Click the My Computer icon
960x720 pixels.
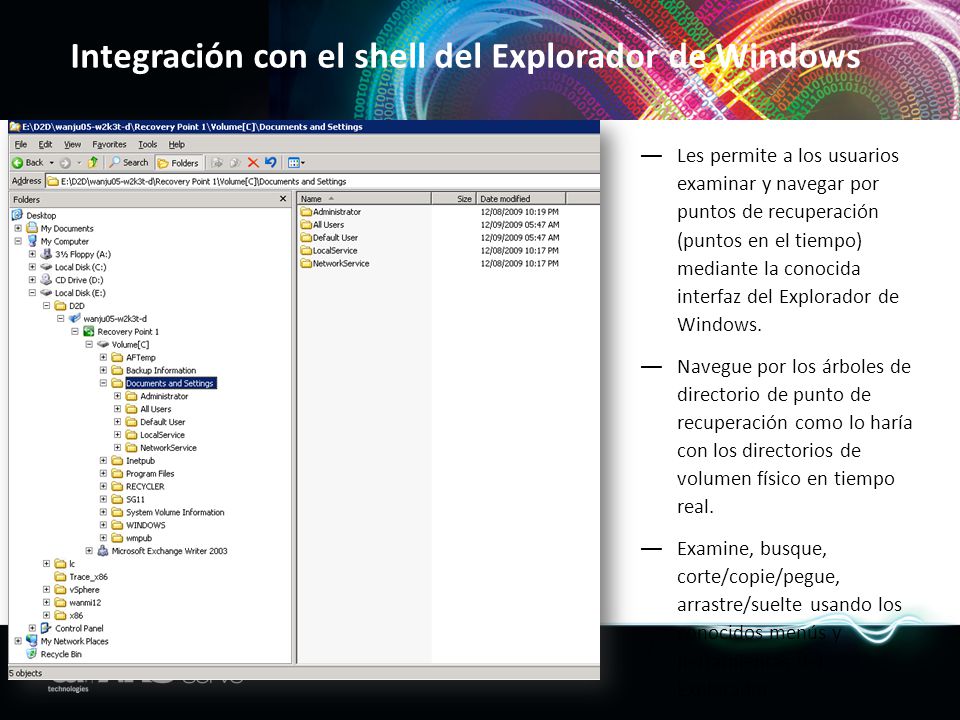point(32,241)
